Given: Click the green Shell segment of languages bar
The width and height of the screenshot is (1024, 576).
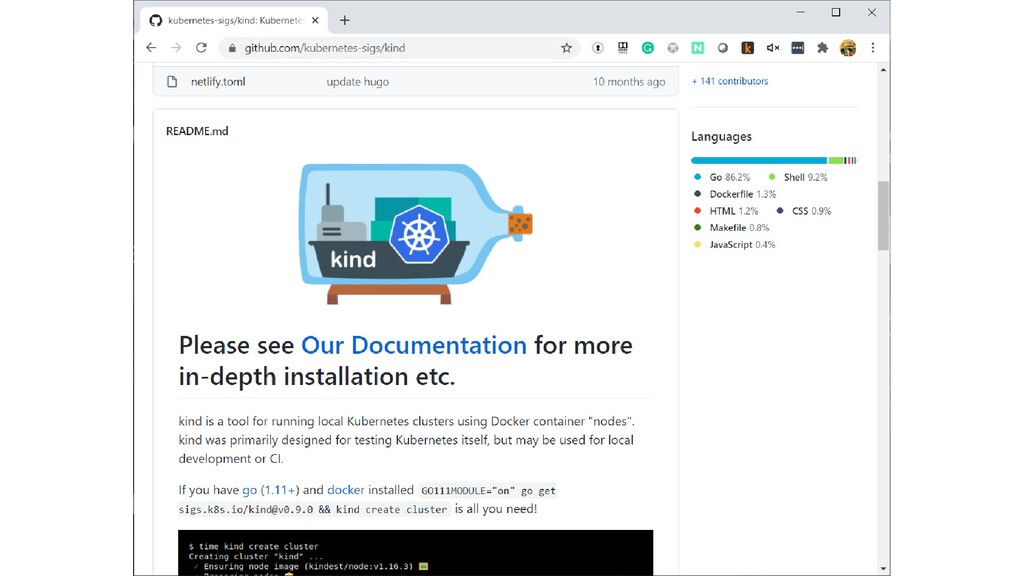Looking at the screenshot, I should click(x=835, y=160).
